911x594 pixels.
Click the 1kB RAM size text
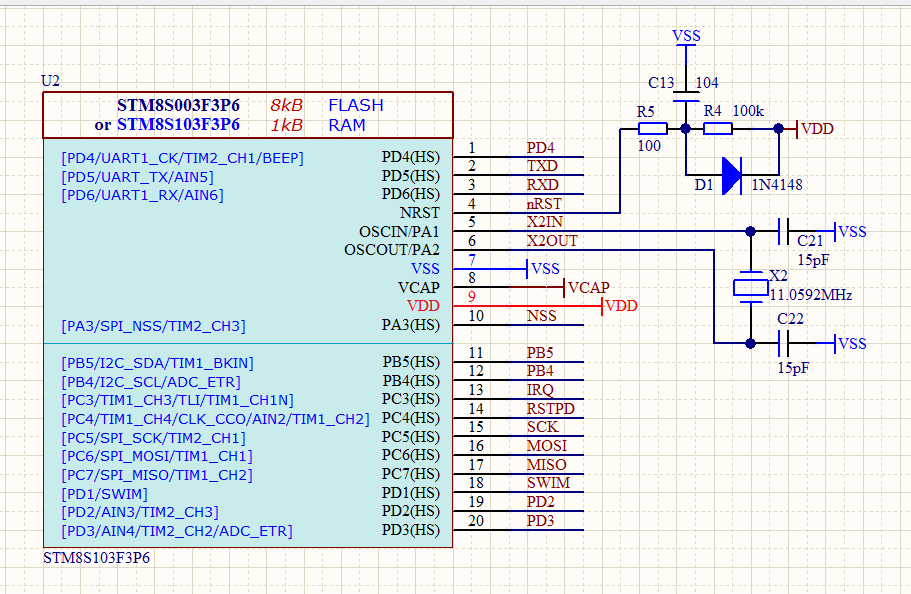(x=286, y=125)
